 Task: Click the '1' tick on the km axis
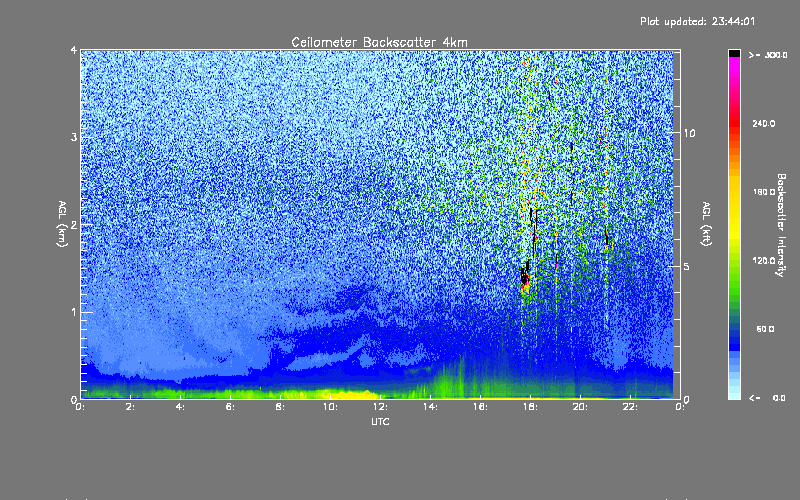click(74, 312)
